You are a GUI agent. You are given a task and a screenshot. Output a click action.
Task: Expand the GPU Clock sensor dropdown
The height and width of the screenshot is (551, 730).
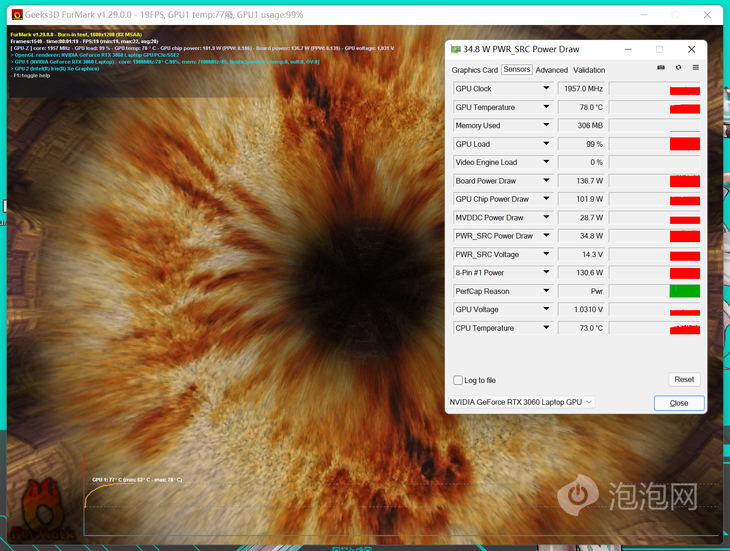tap(546, 89)
